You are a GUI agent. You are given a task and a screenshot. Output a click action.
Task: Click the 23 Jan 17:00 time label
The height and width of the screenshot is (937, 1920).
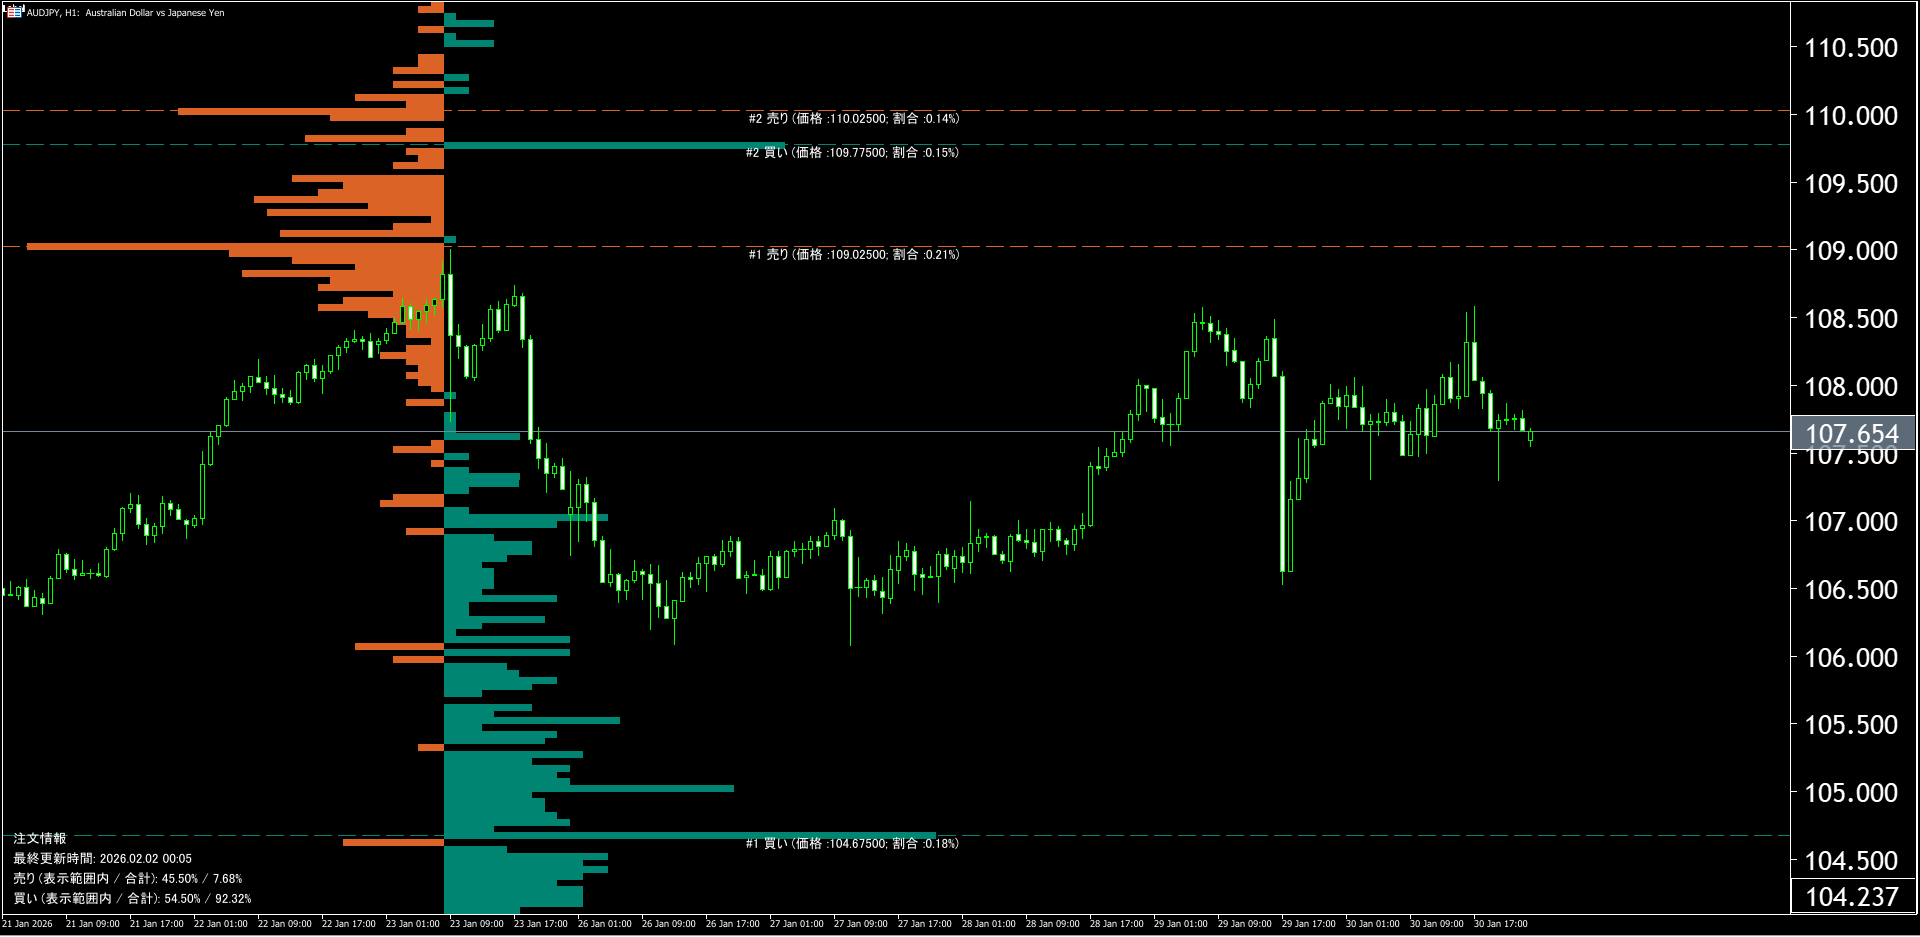point(541,924)
